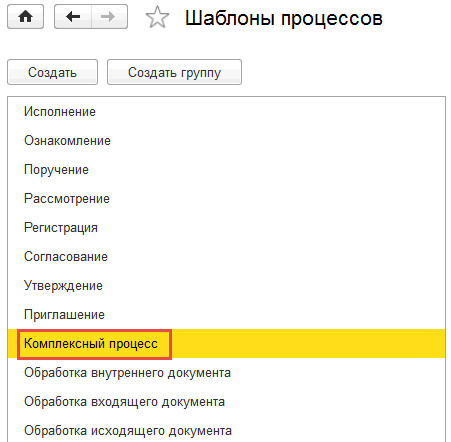This screenshot has height=442, width=451.
Task: Select the Поручение template
Action: click(226, 170)
